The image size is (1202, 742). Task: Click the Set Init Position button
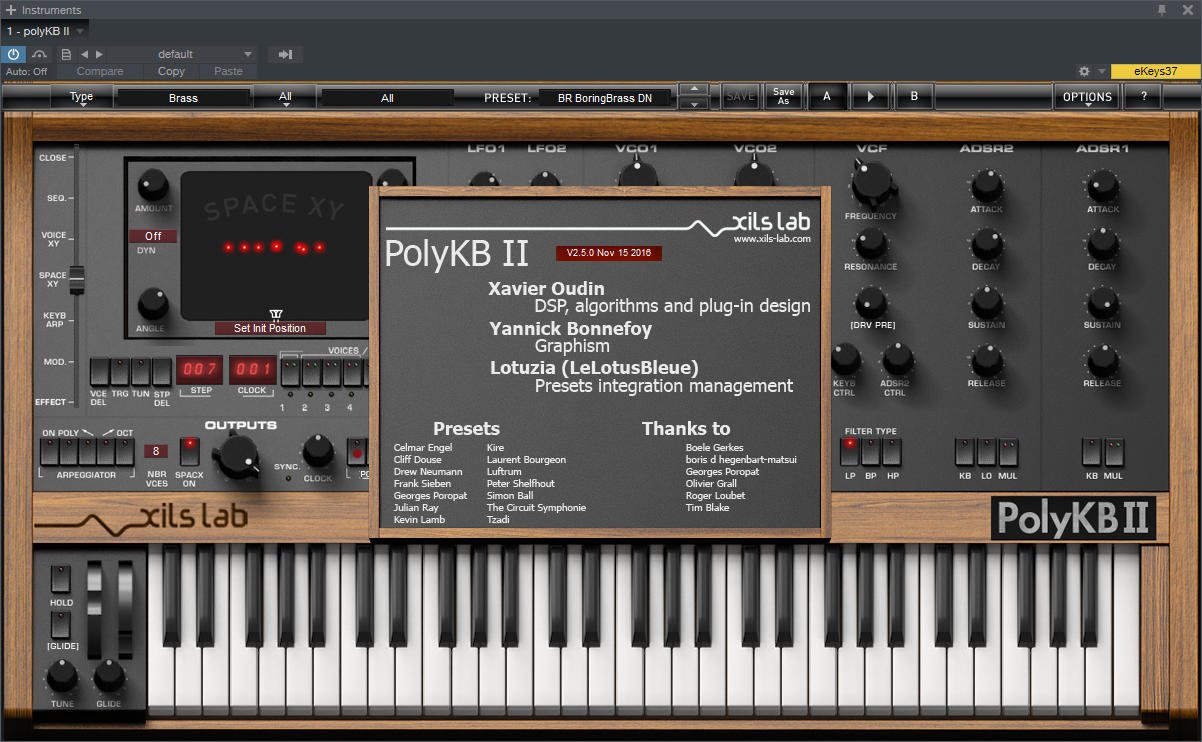point(270,328)
